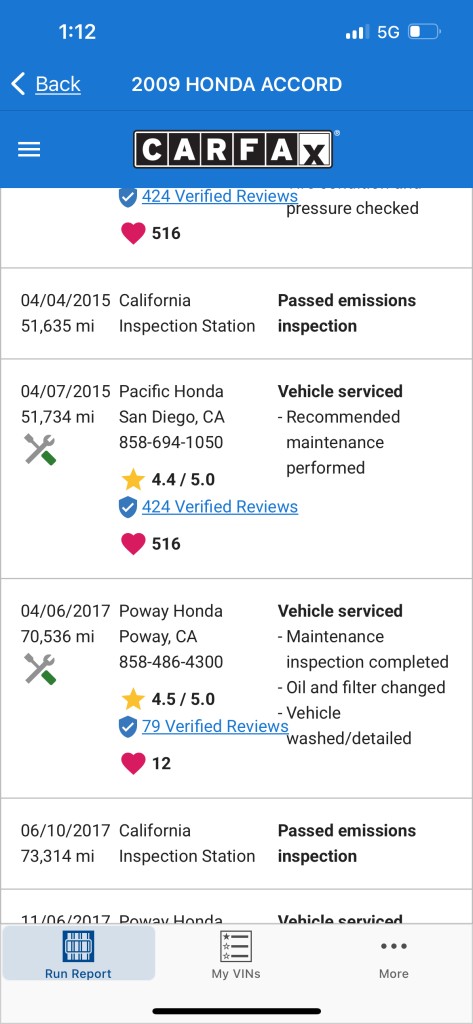
Task: Tap the star rating 4.4 / 5.0
Action: point(168,480)
